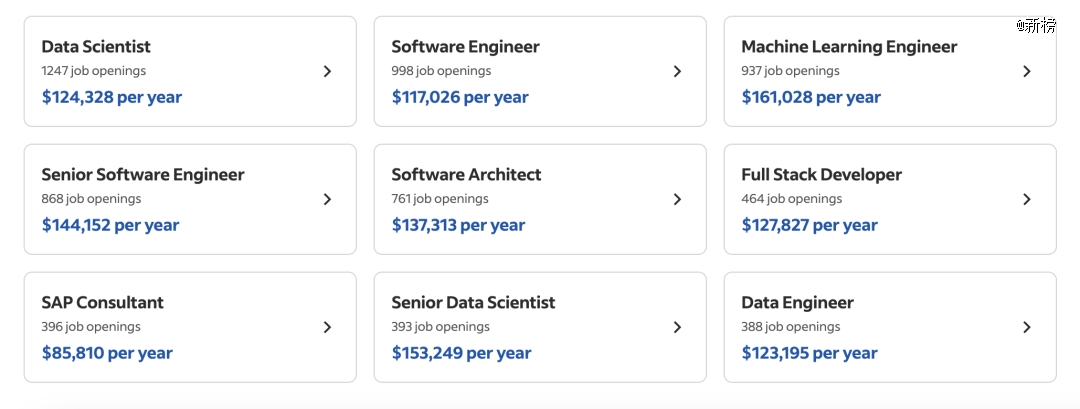Open the Data Scientist job title
The height and width of the screenshot is (409, 1080).
point(96,46)
